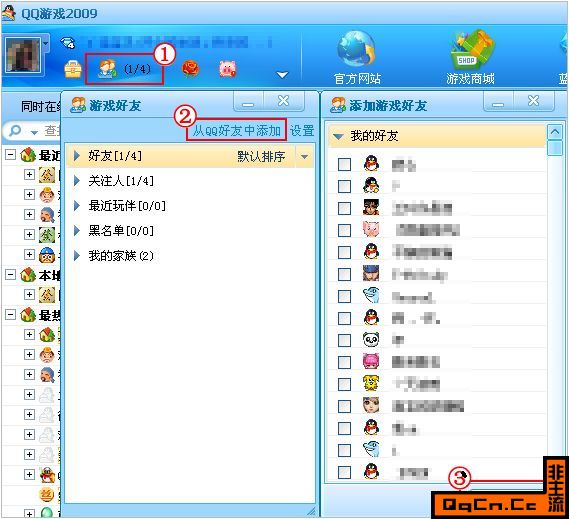Expand the 最近玩伴[0/0] group
The height and width of the screenshot is (519, 569).
(x=77, y=206)
